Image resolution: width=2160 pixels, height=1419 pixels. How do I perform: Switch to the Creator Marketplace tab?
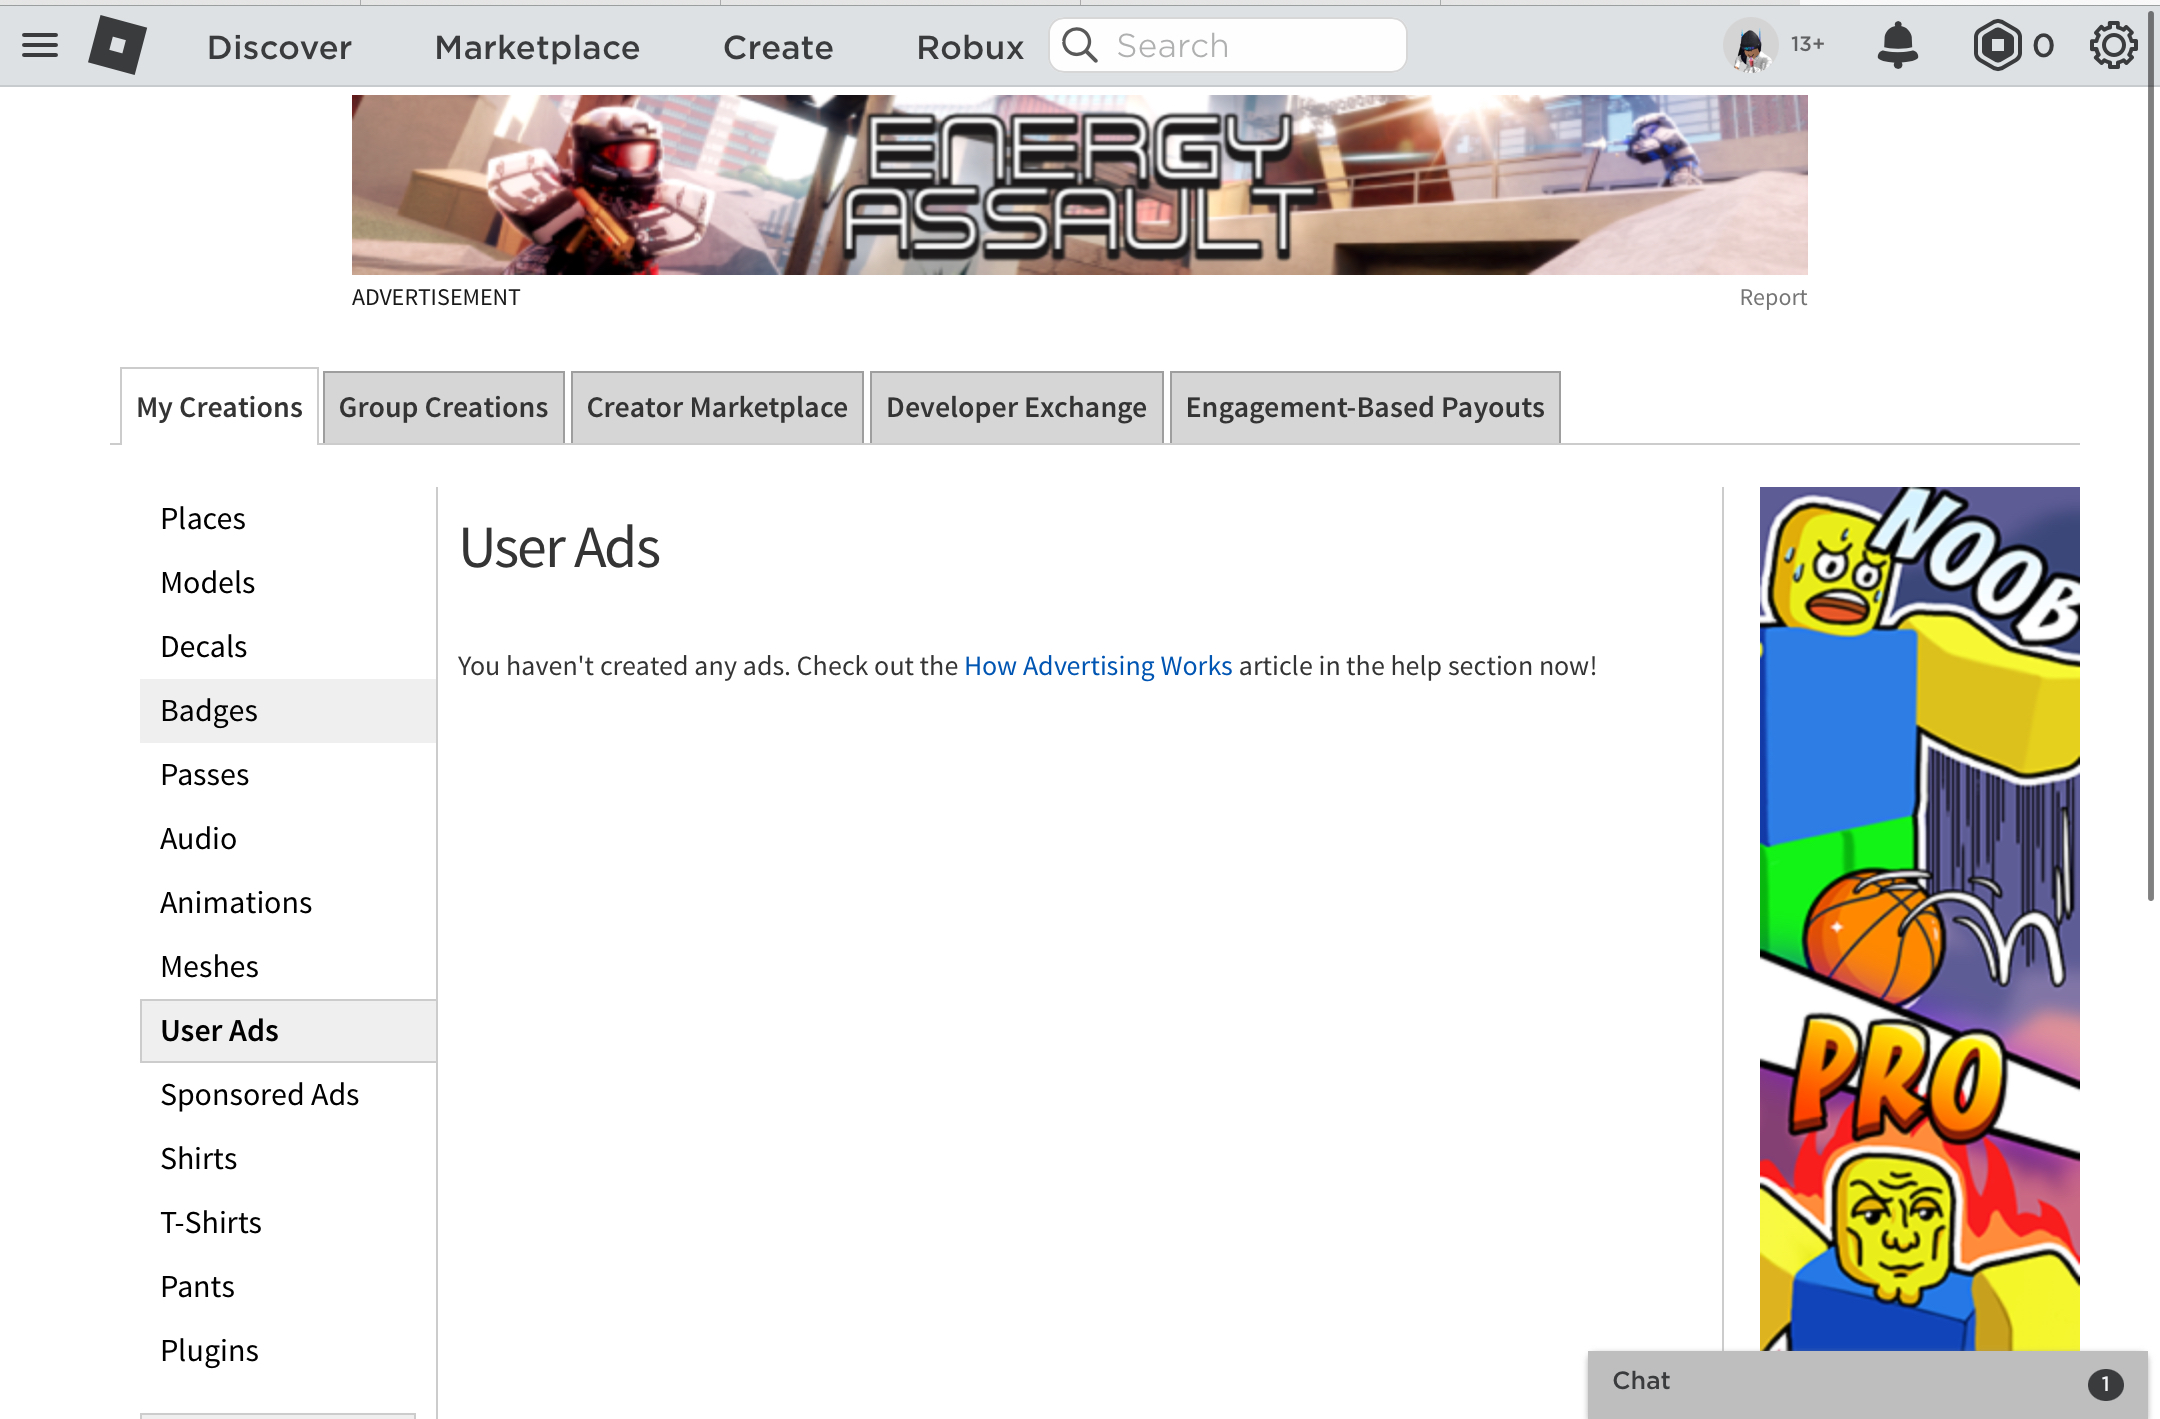tap(717, 407)
